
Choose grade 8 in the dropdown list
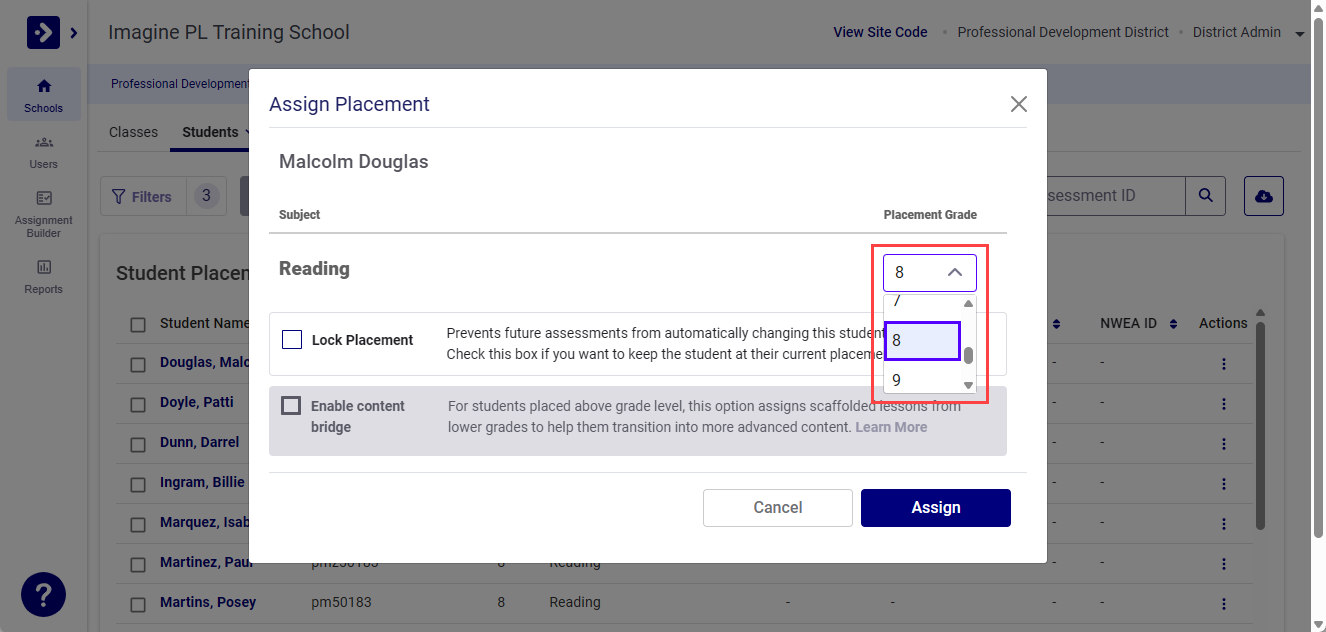pyautogui.click(x=922, y=340)
